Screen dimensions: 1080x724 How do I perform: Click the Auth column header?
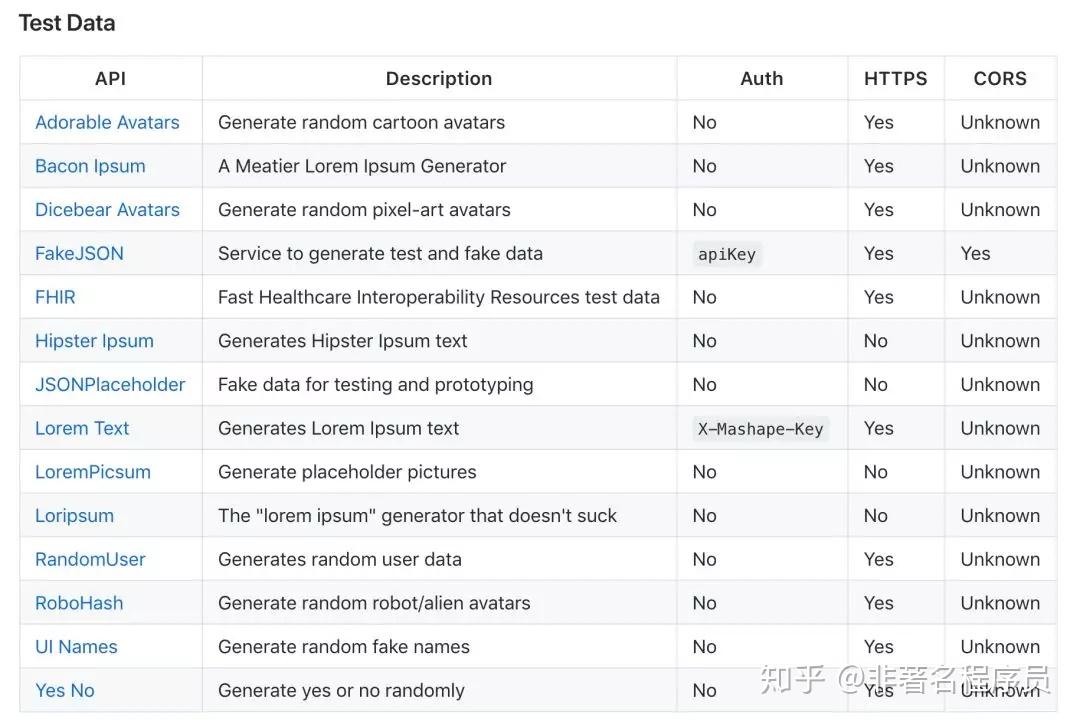click(x=761, y=78)
